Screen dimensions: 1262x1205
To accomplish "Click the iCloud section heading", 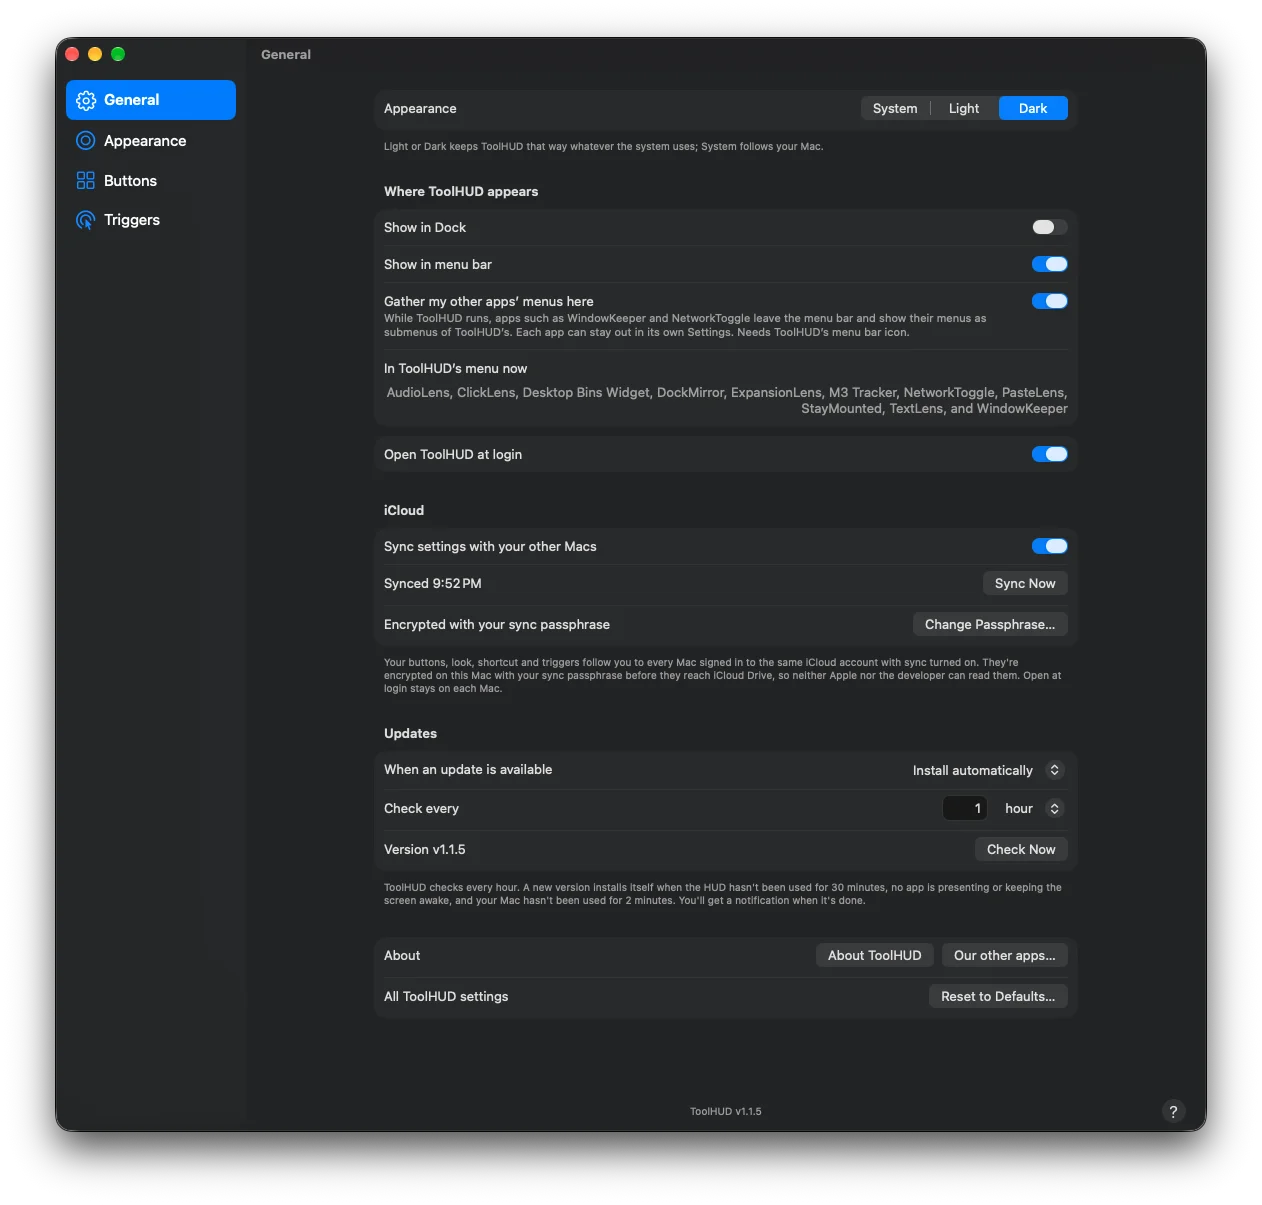I will pos(404,510).
